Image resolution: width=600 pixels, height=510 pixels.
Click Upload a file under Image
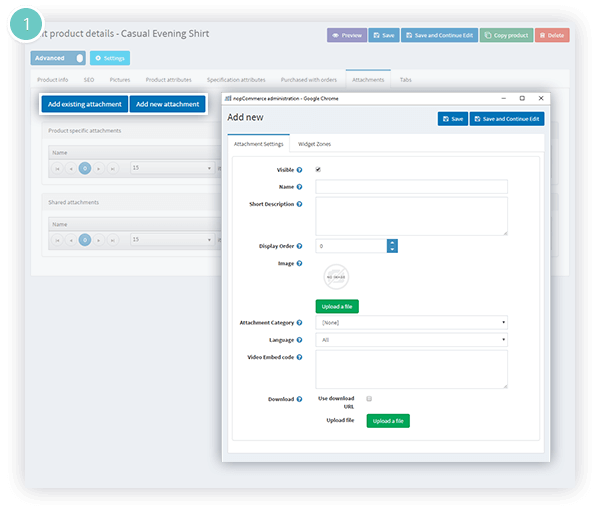(x=337, y=306)
